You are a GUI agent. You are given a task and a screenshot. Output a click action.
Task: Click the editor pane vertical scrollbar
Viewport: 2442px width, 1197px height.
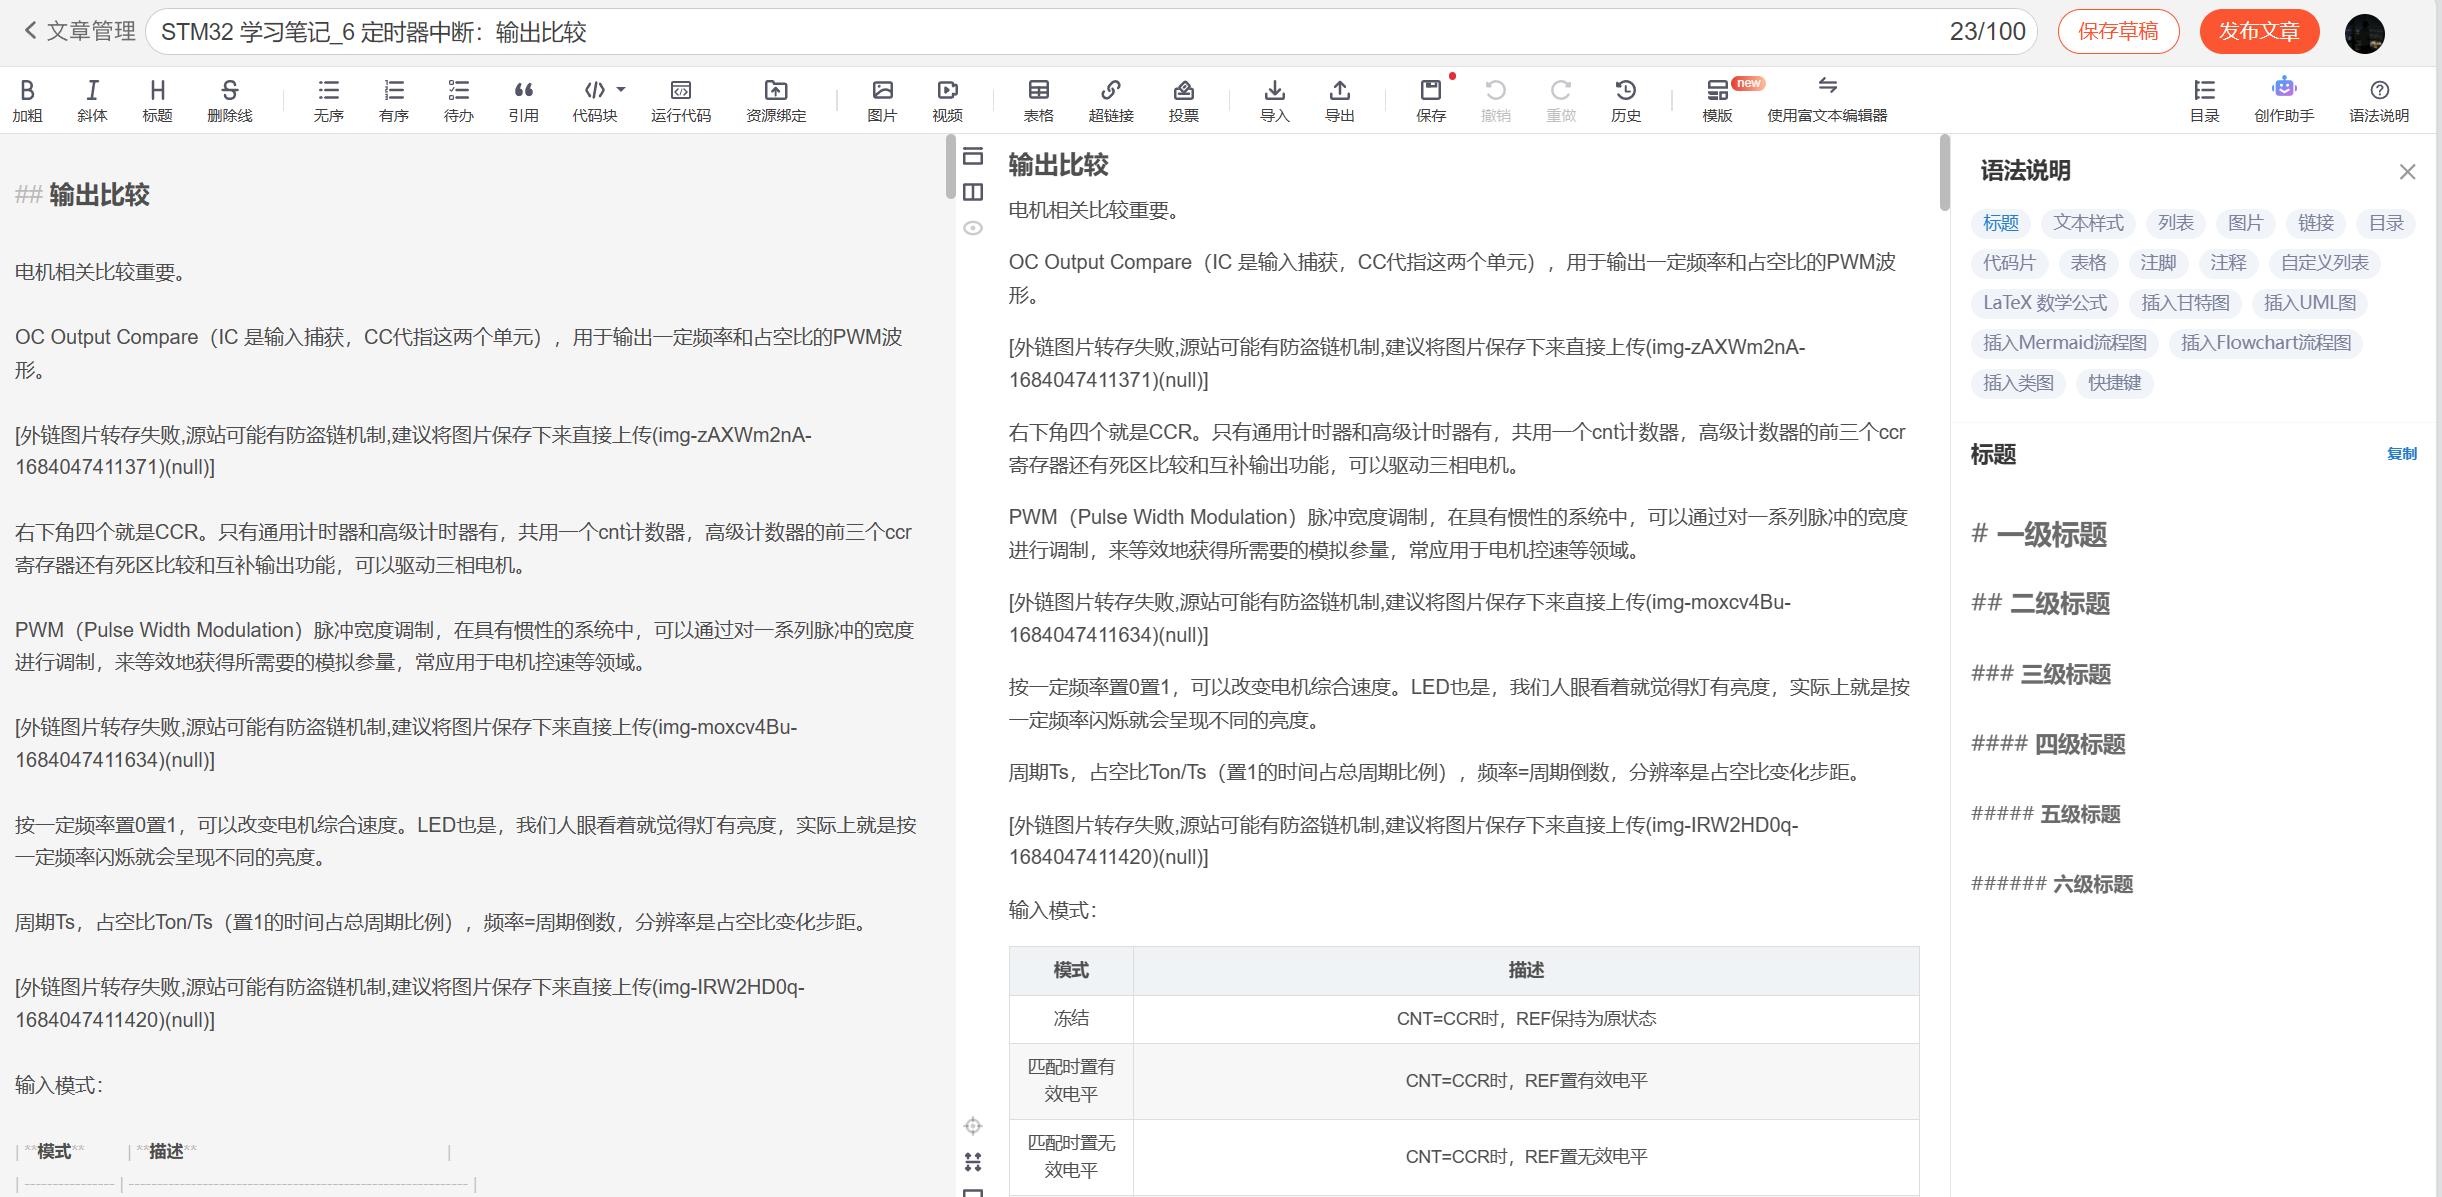pyautogui.click(x=950, y=166)
